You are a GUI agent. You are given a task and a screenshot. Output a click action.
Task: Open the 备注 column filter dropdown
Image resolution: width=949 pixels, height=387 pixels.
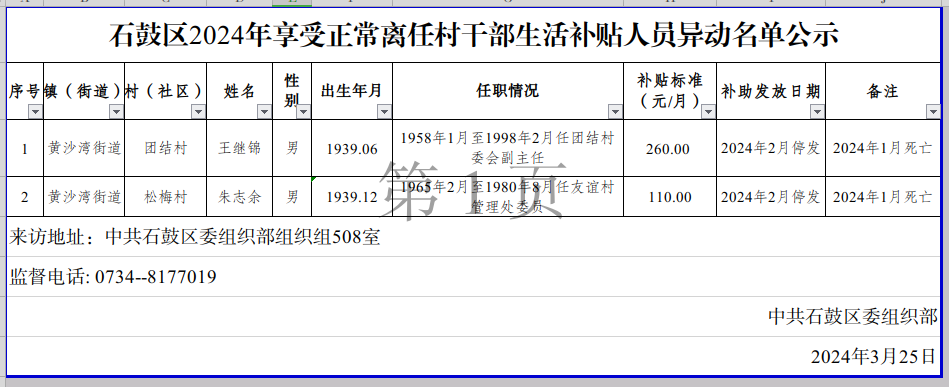(933, 111)
